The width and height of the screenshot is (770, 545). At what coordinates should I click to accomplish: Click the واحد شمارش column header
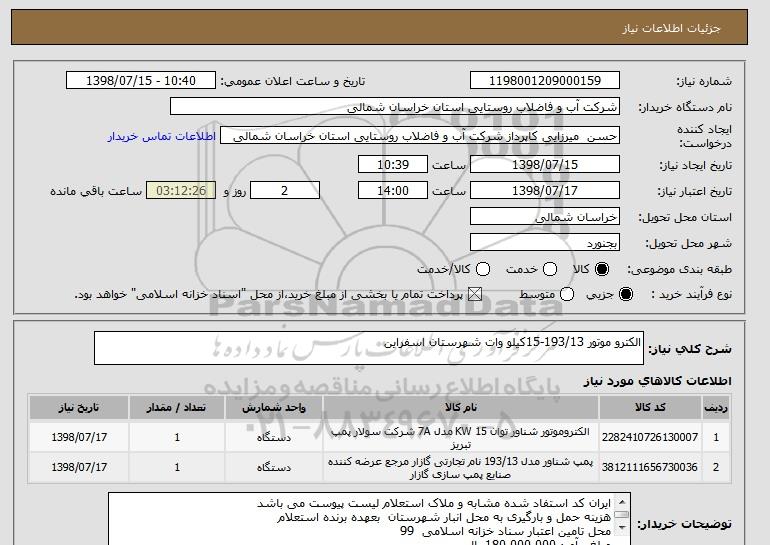coord(274,408)
